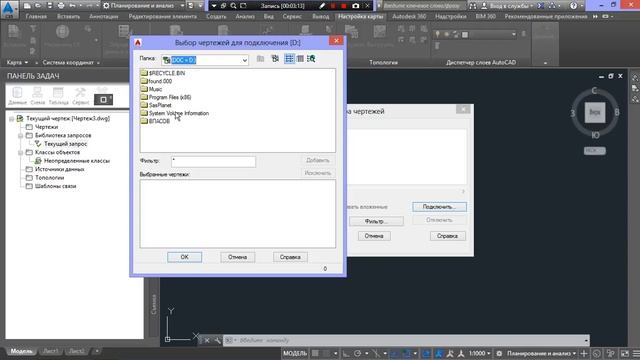Open the Карта panel dropdown
Screen dimensions: 640x360
(x=17, y=62)
